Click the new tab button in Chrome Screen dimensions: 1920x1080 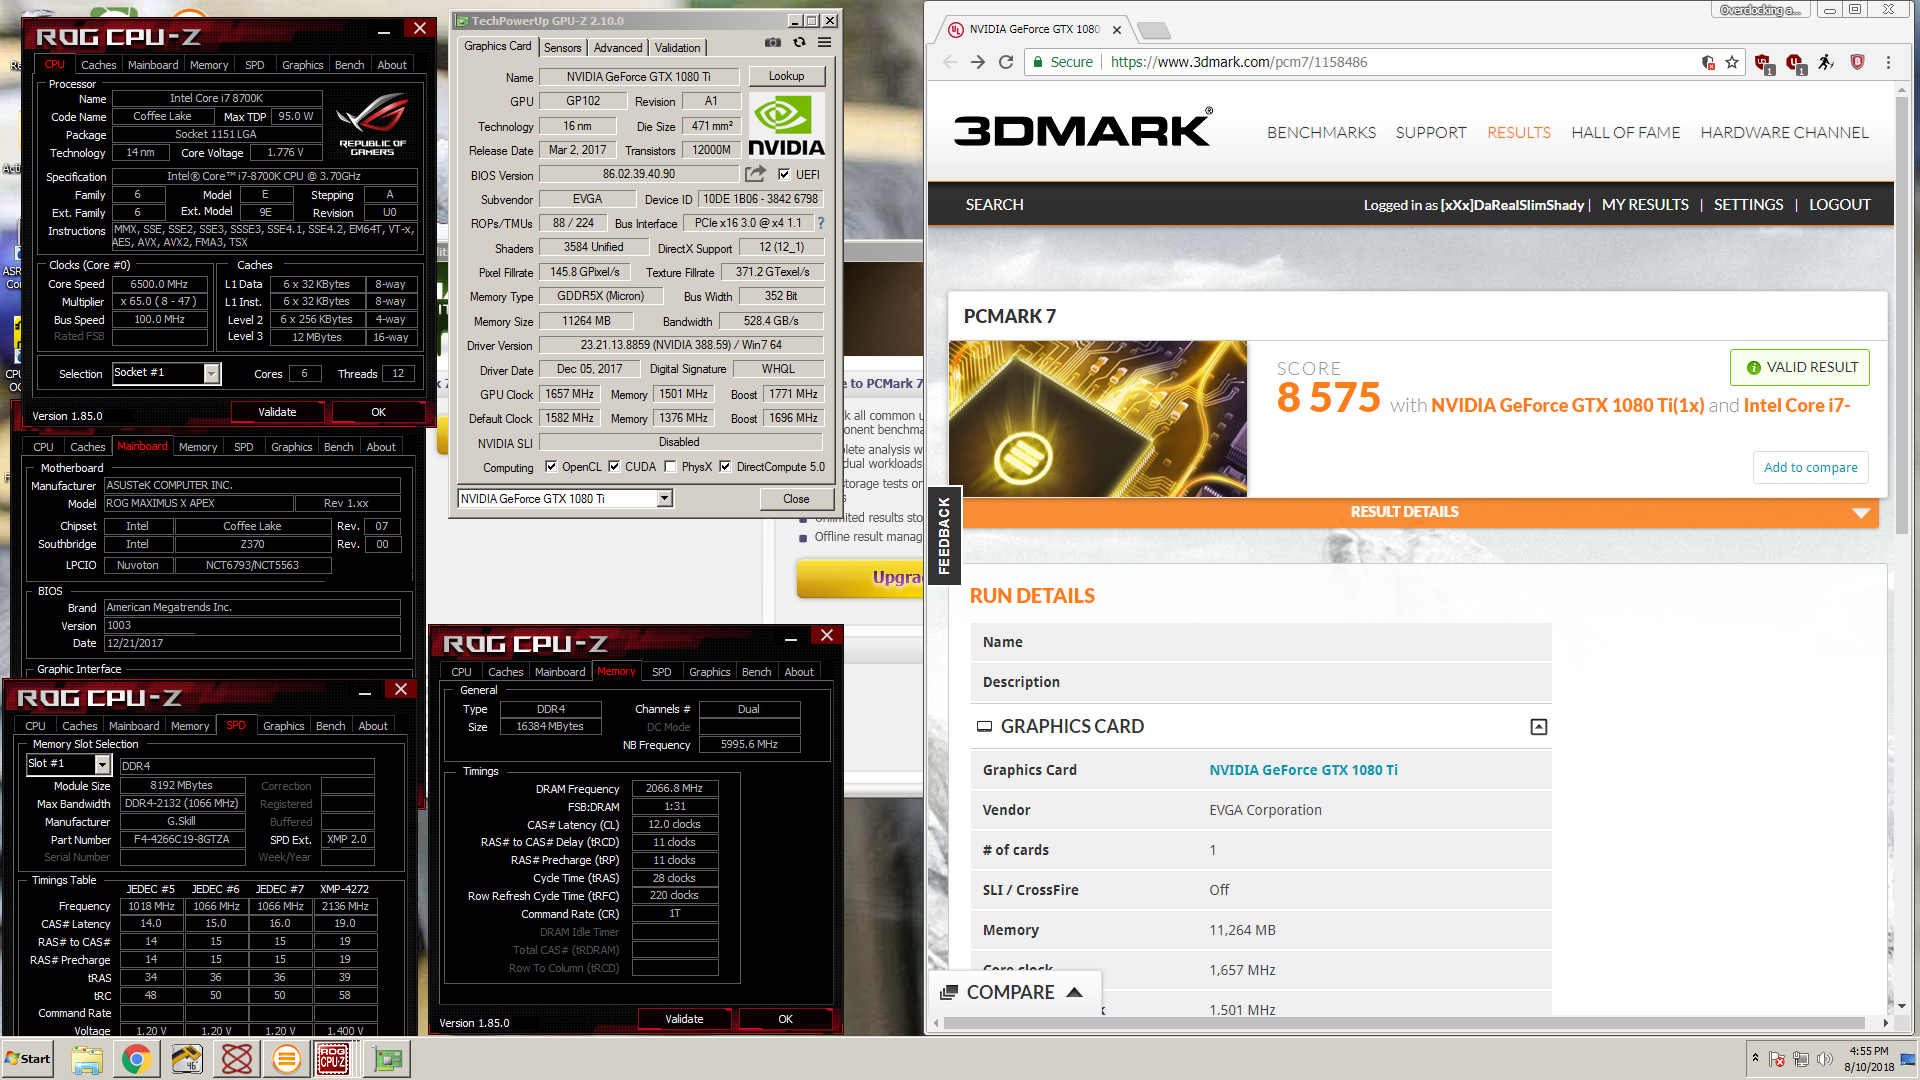pos(1153,30)
